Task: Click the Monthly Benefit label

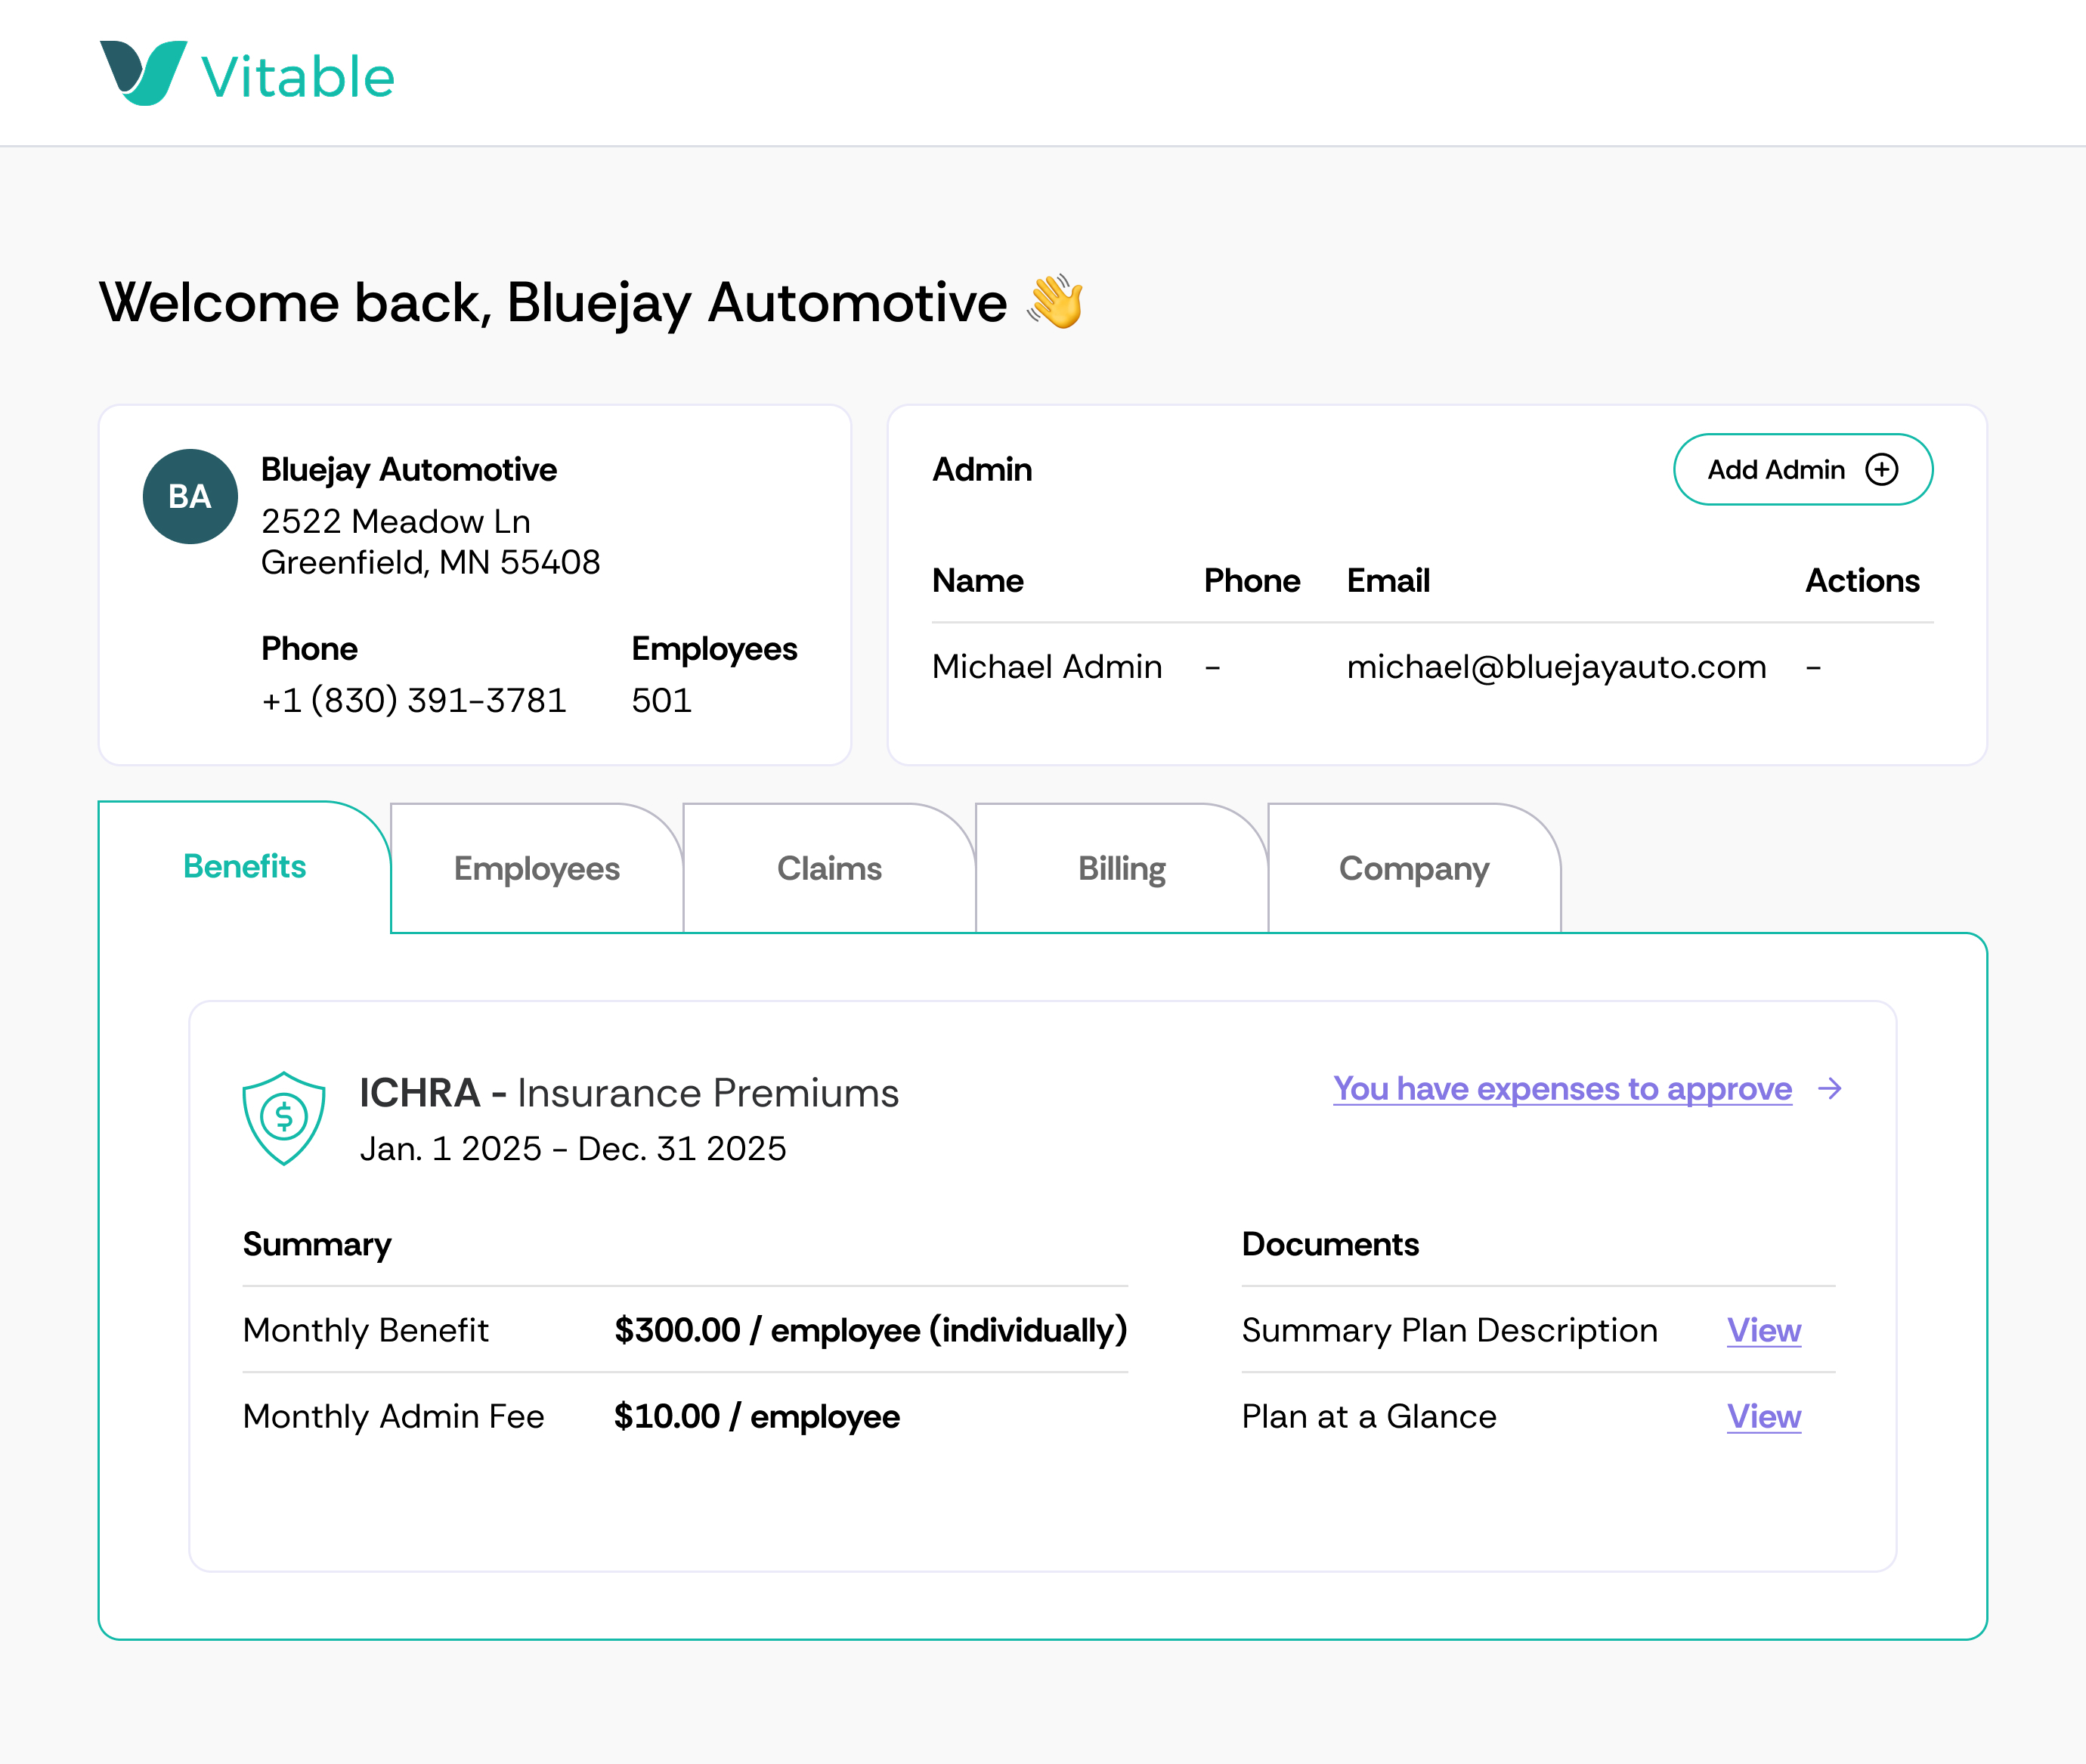Action: tap(366, 1330)
